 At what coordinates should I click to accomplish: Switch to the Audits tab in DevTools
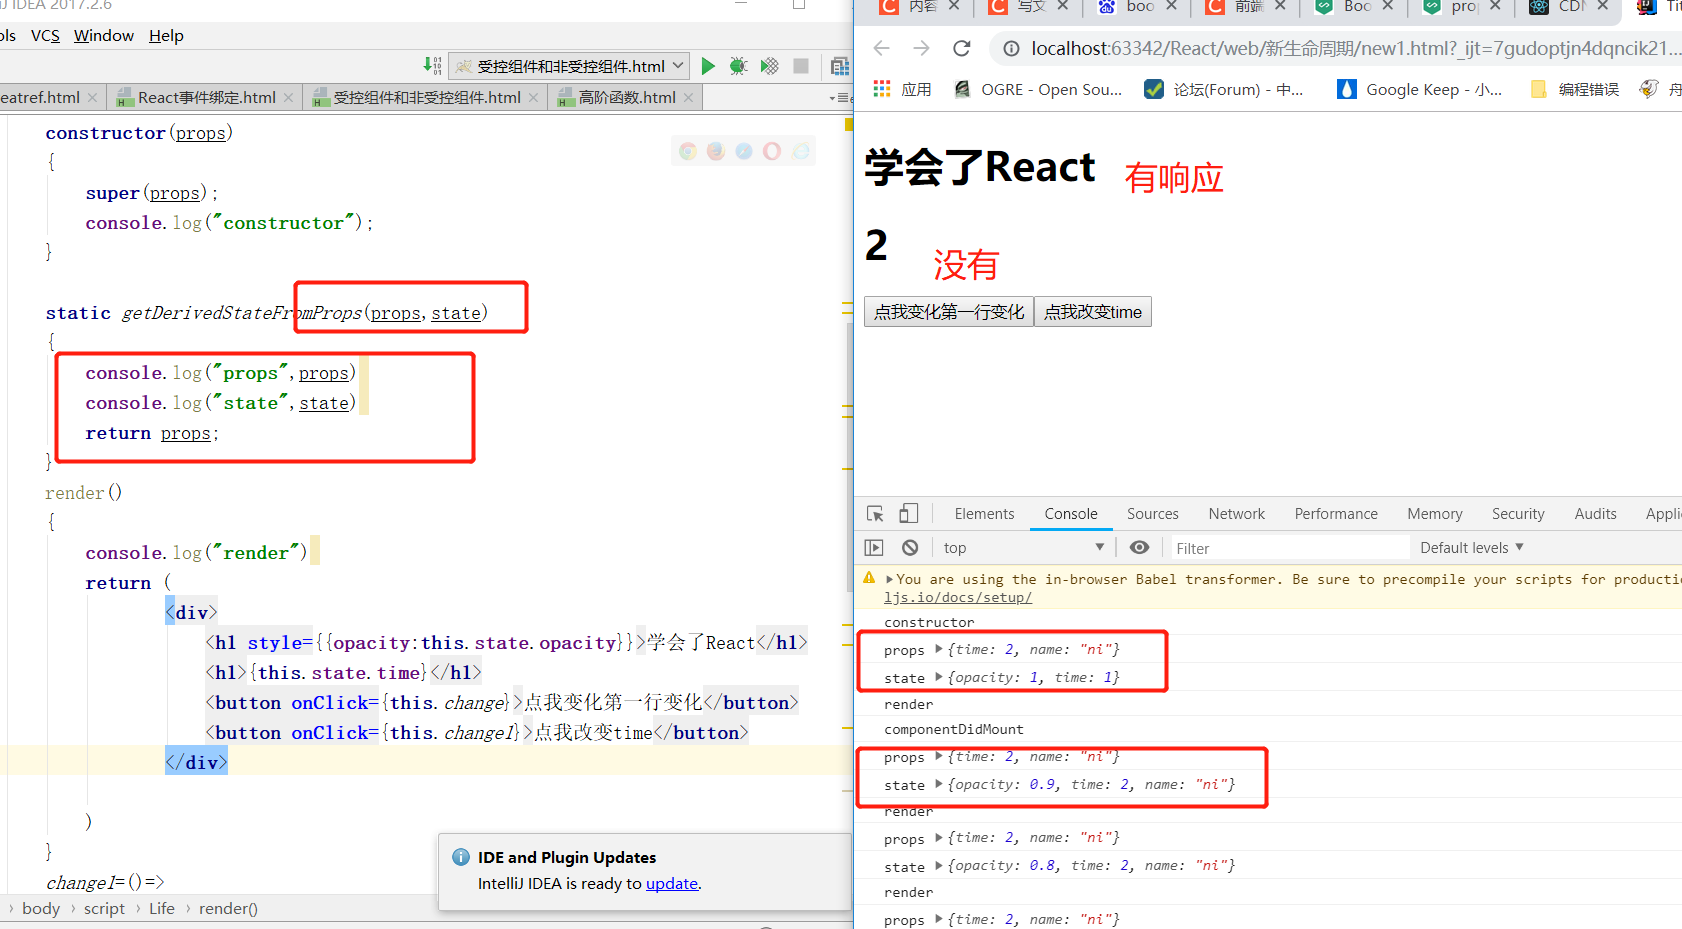pyautogui.click(x=1595, y=514)
